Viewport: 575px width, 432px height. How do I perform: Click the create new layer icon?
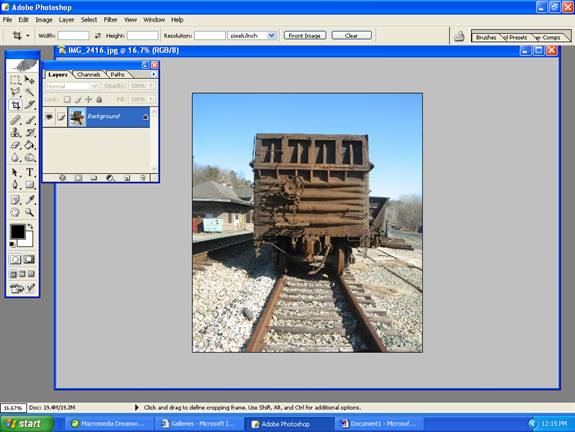click(127, 178)
